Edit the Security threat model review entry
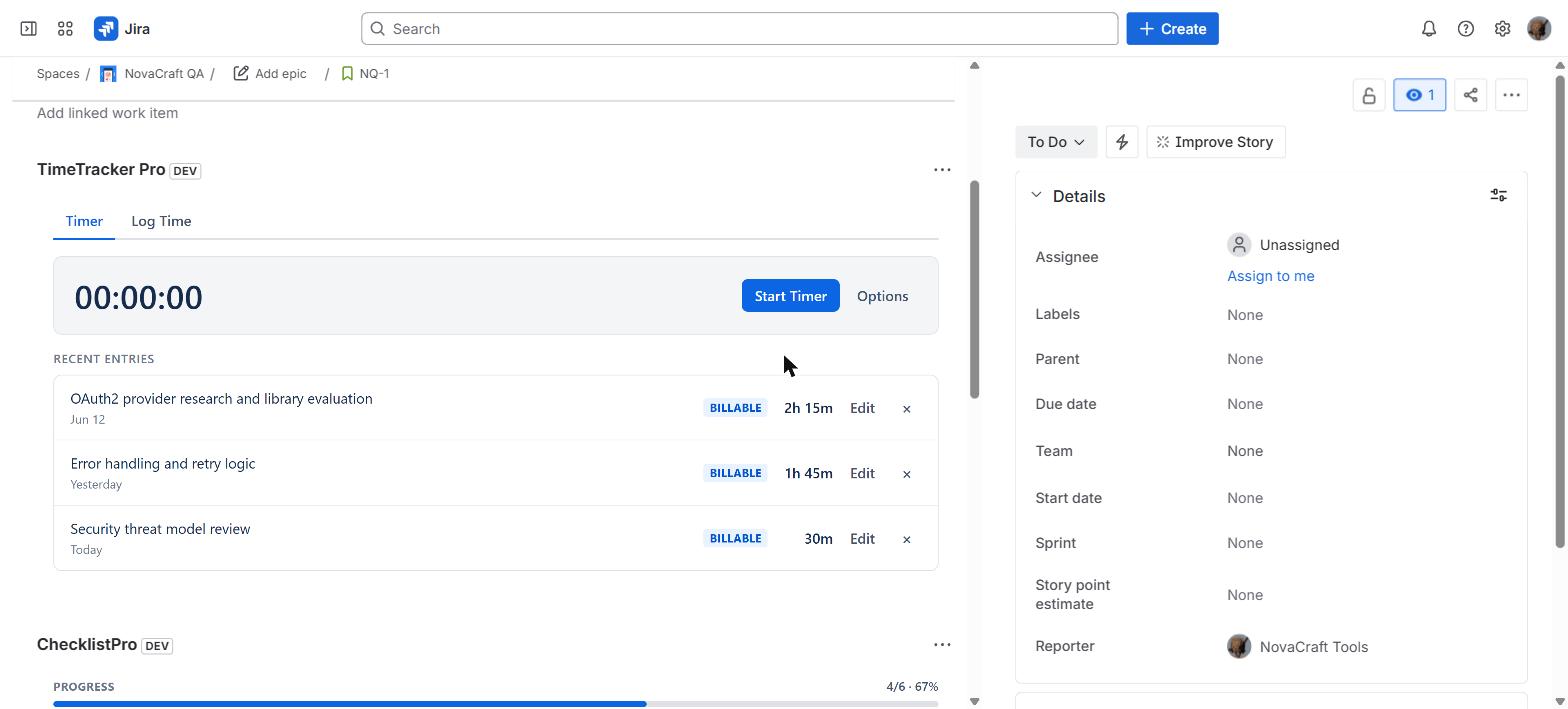 [x=862, y=538]
